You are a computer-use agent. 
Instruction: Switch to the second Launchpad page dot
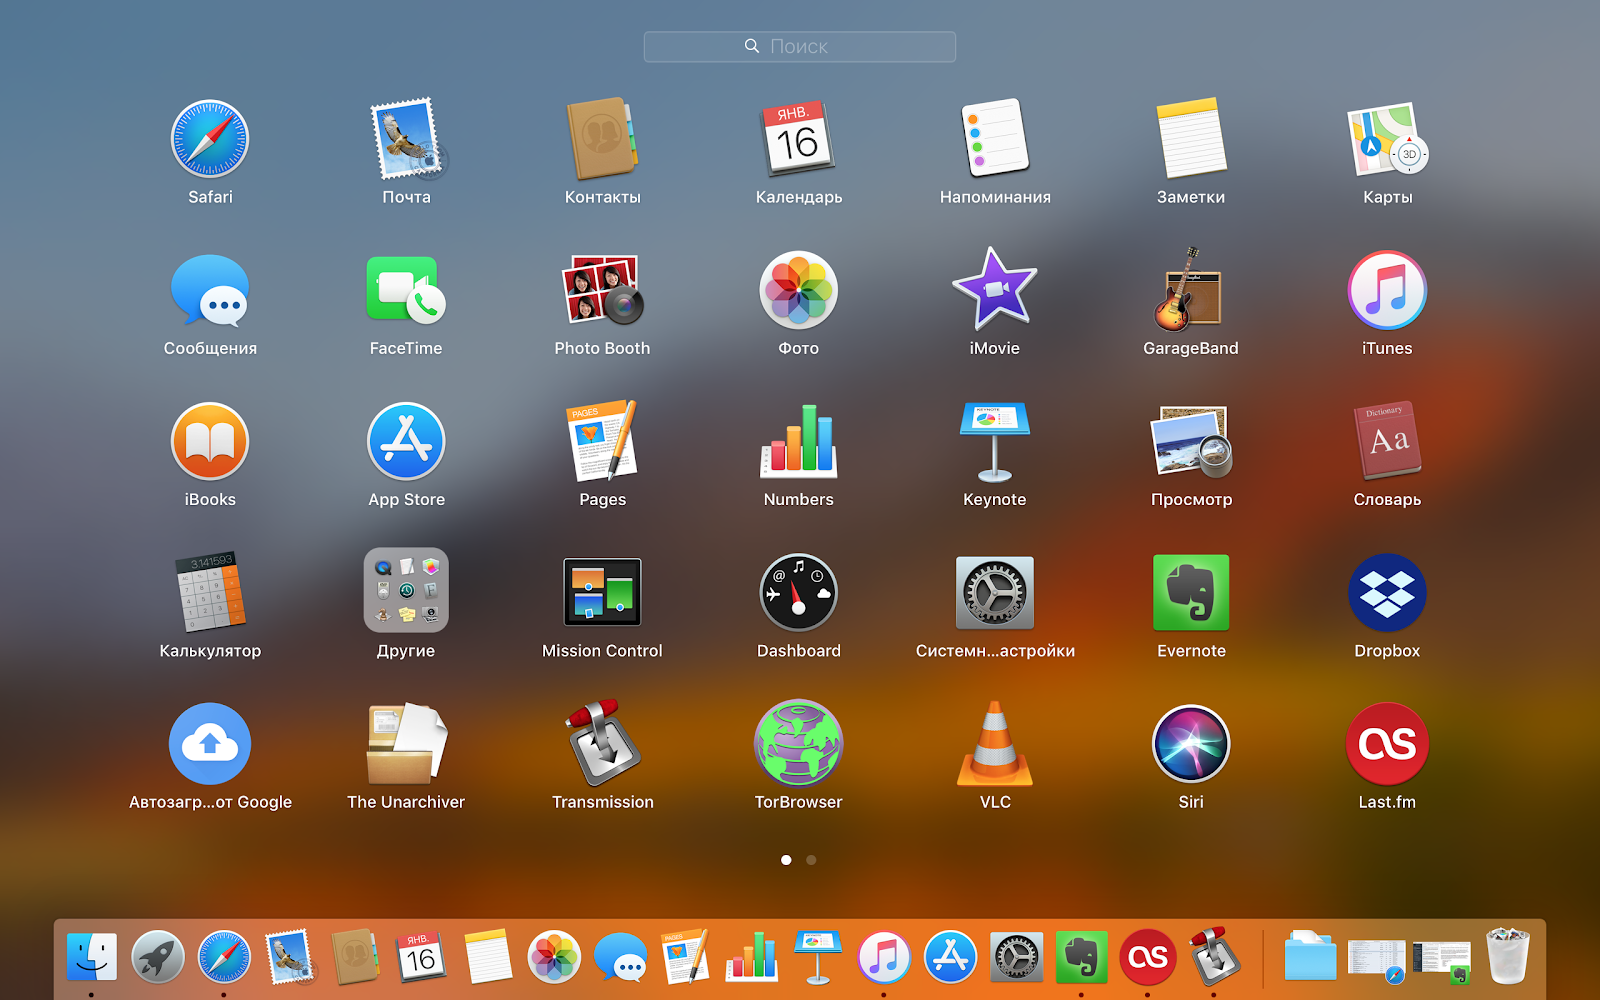(x=811, y=859)
